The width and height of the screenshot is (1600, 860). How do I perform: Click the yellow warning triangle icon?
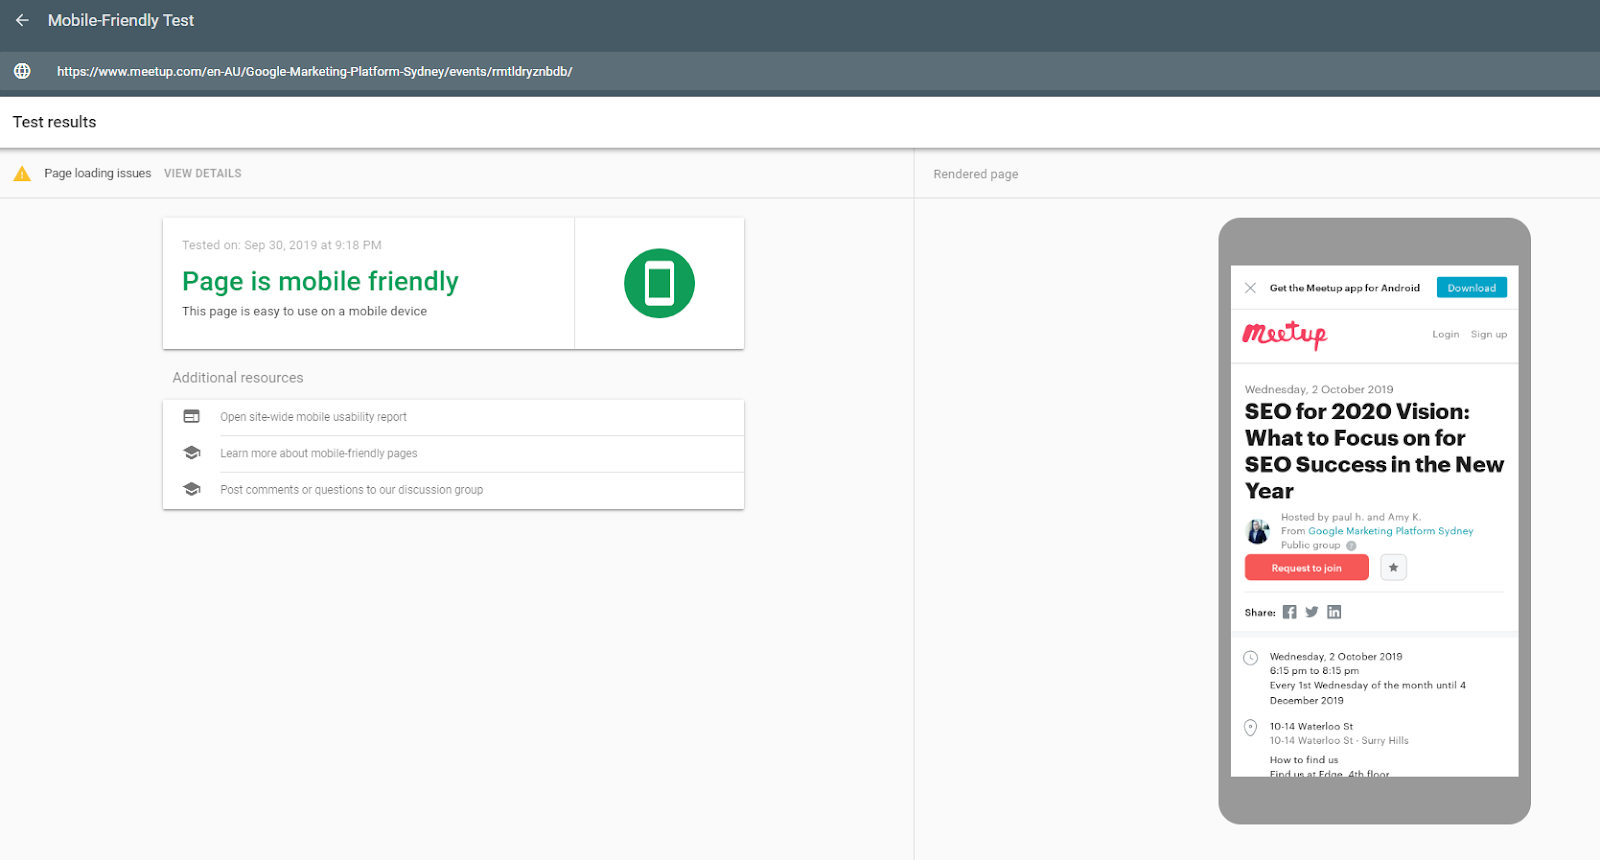pyautogui.click(x=22, y=174)
